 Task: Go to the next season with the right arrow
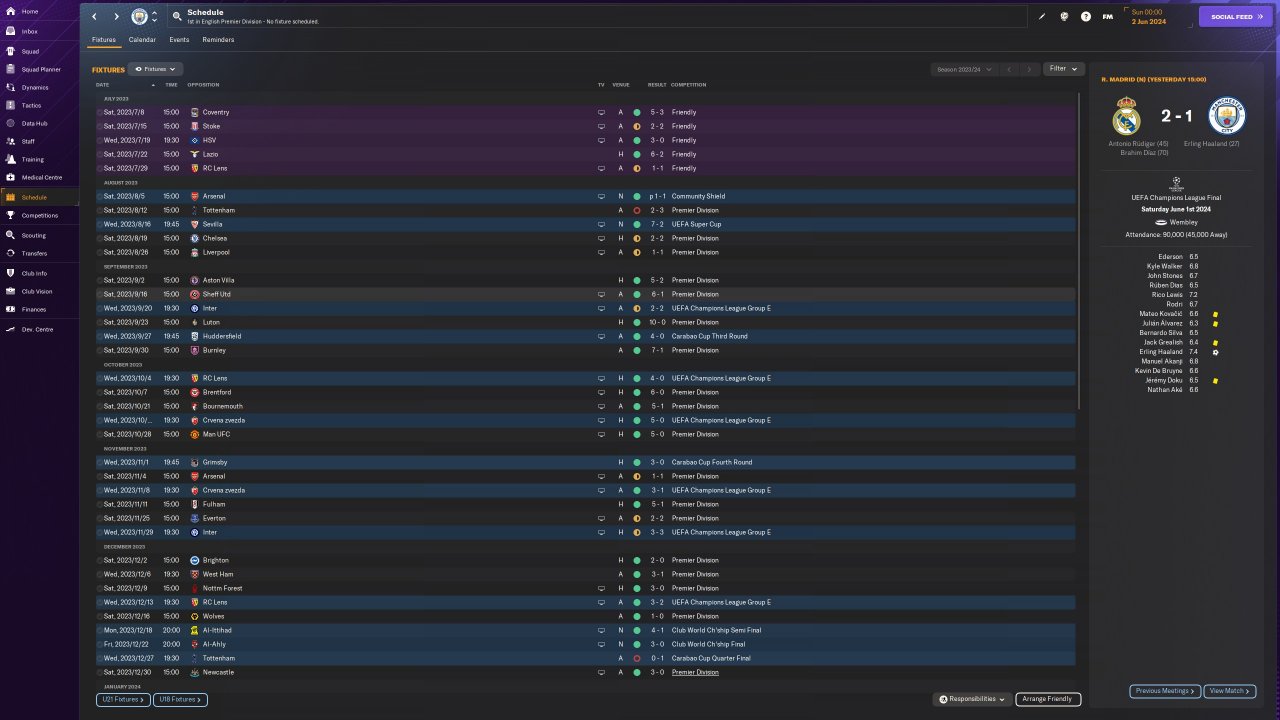coord(1029,69)
